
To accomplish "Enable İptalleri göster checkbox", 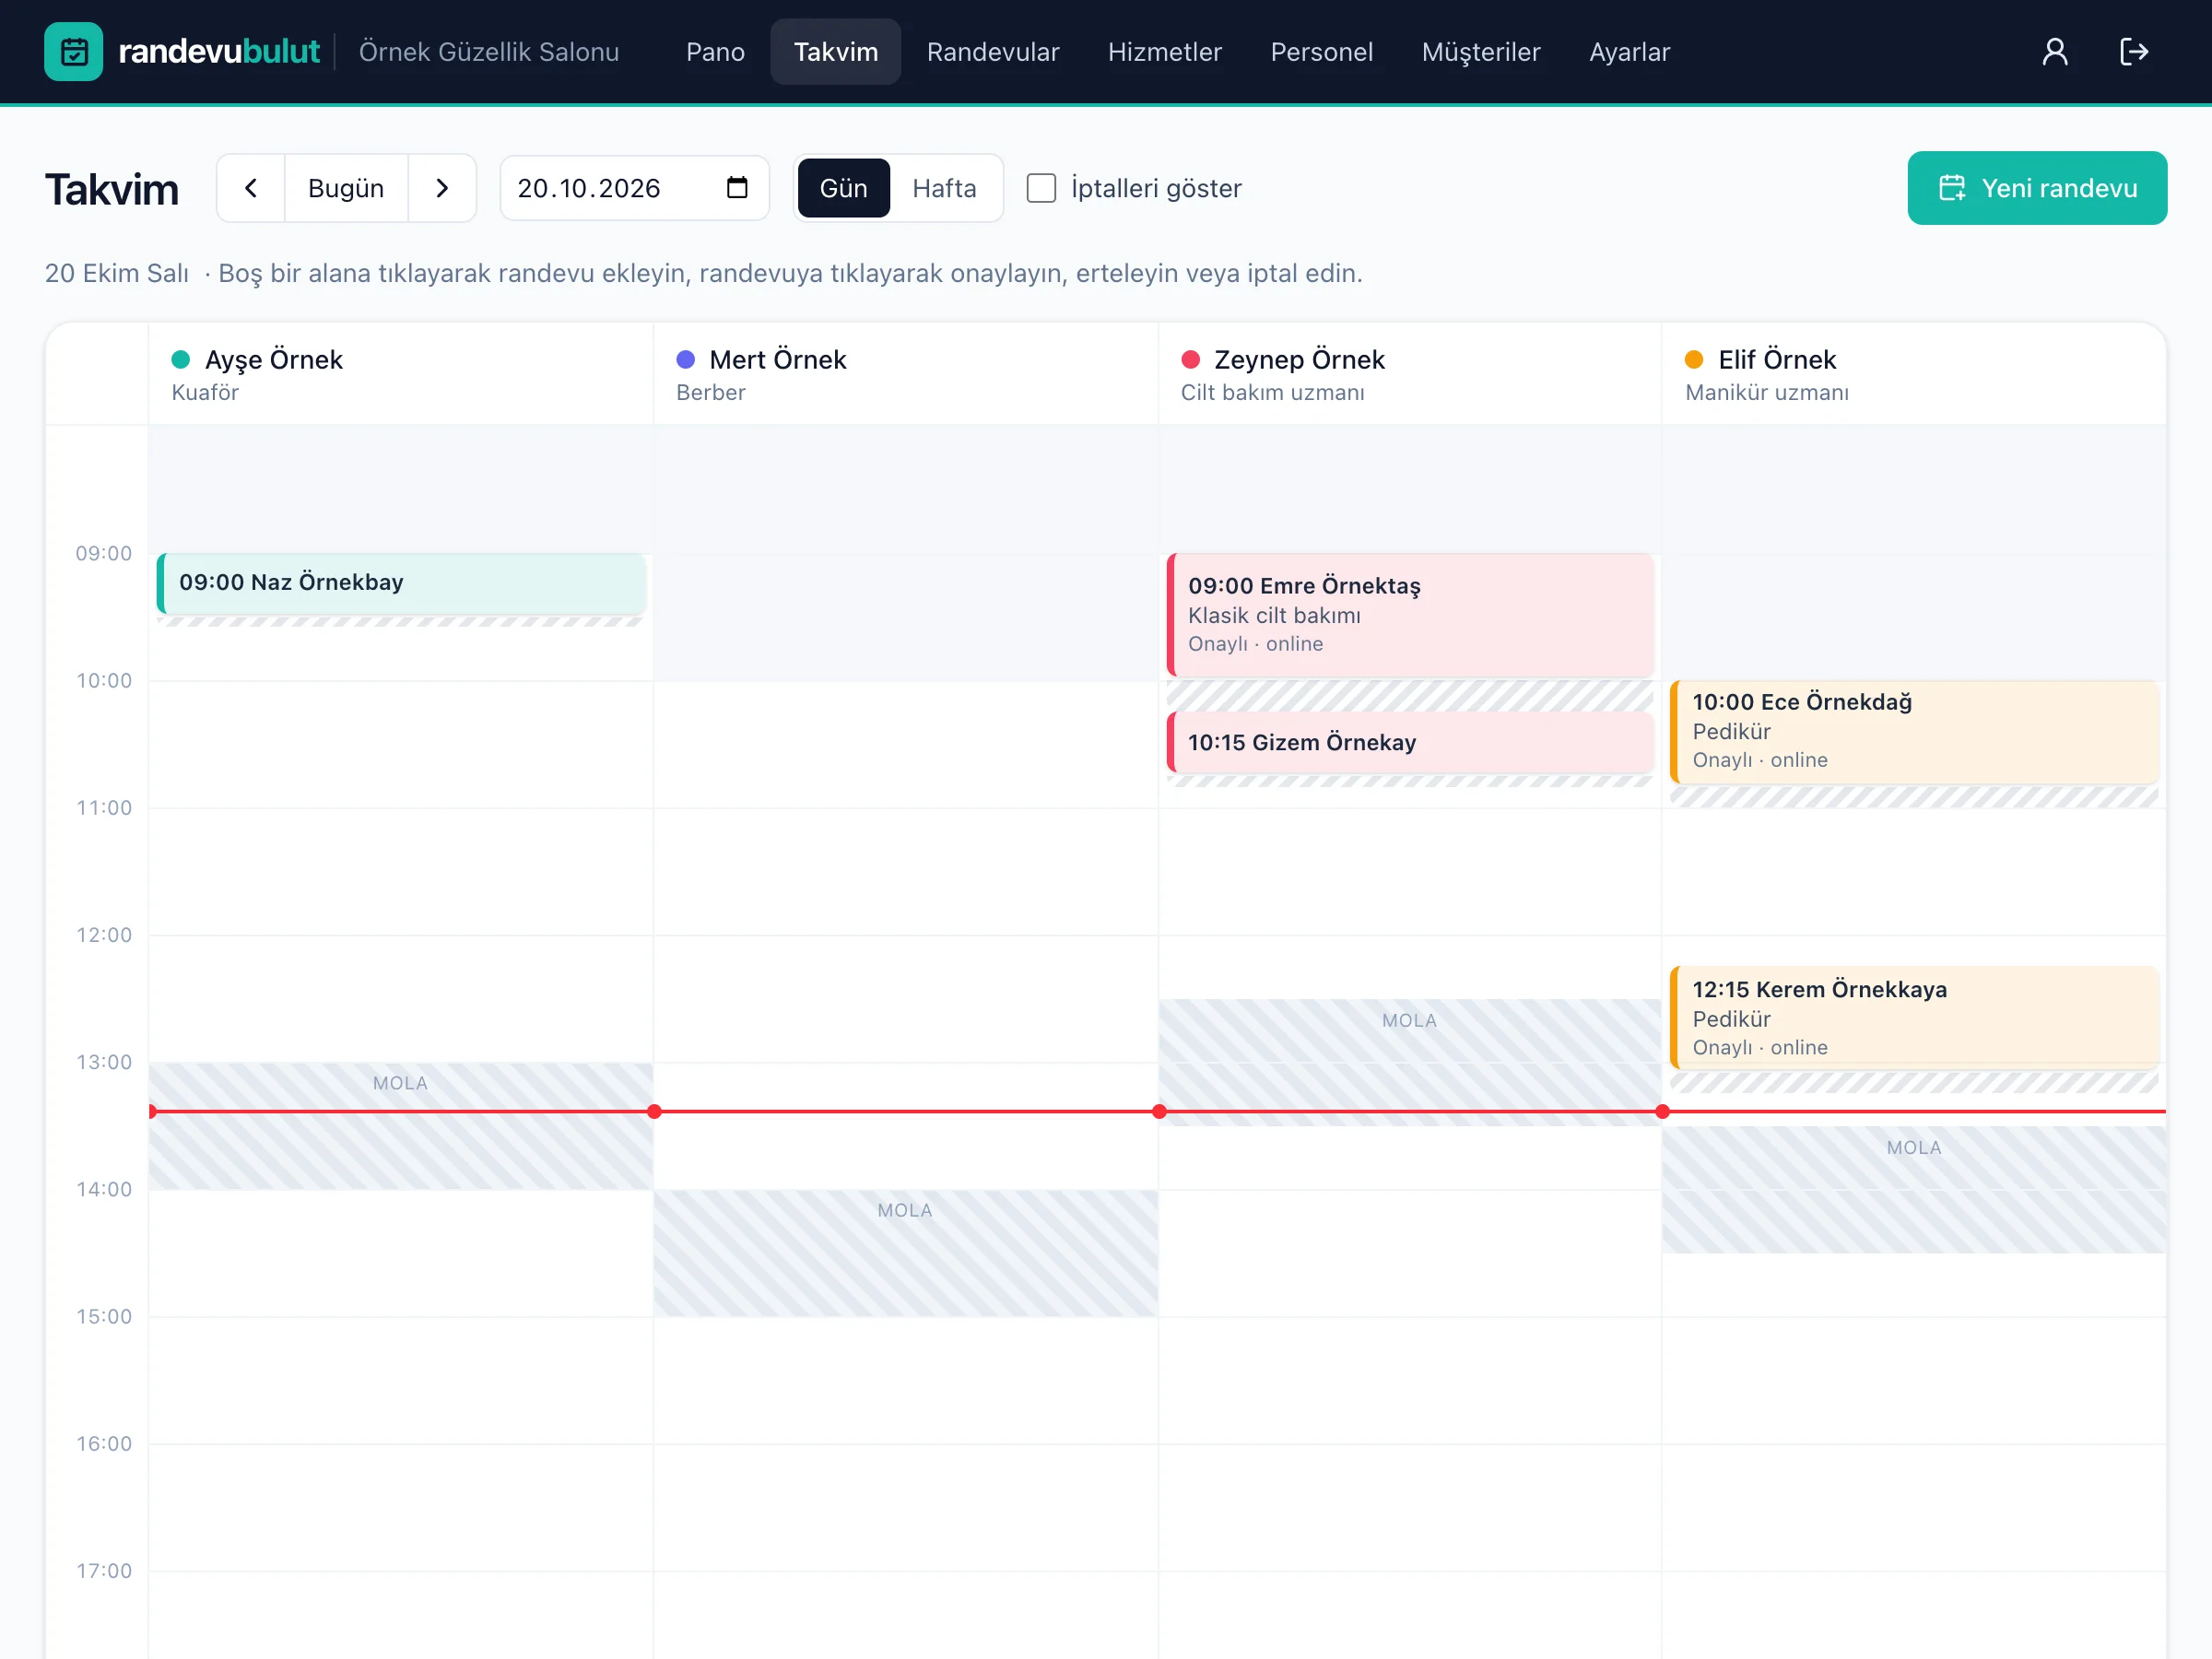I will [1041, 188].
